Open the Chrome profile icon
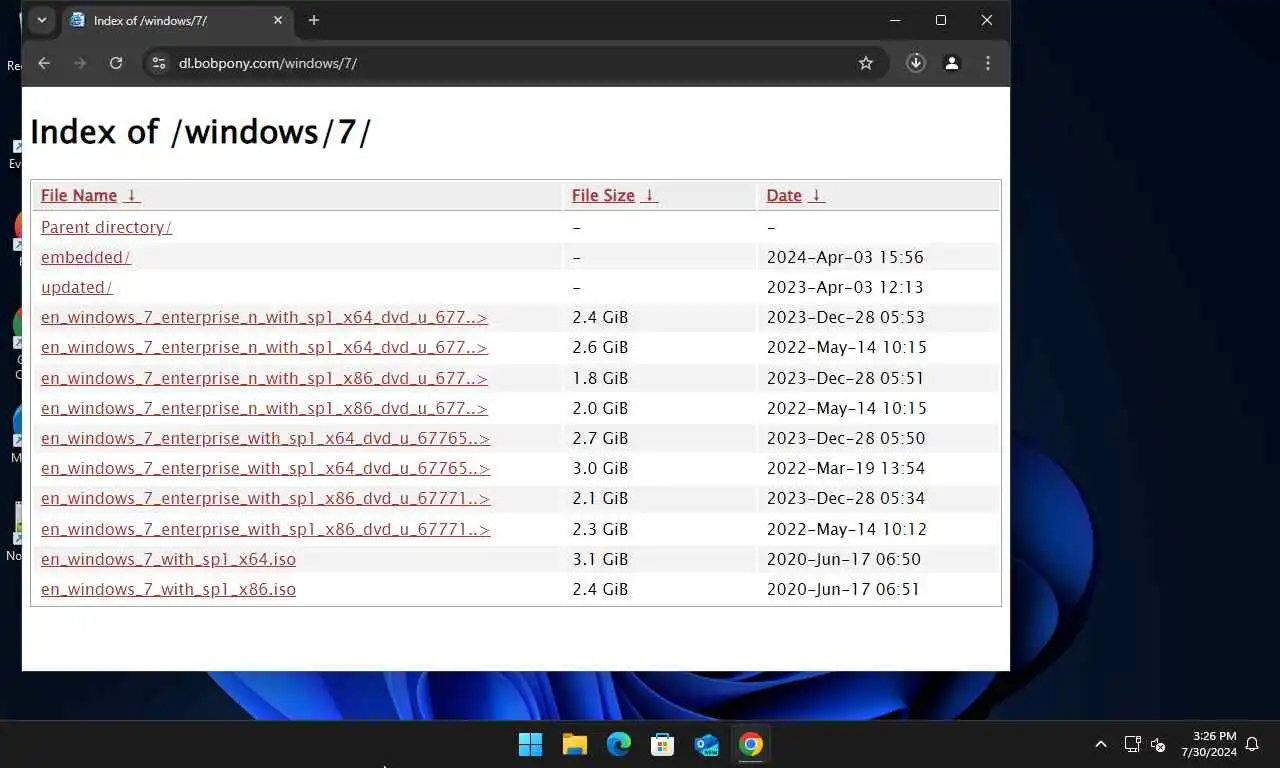 click(952, 63)
